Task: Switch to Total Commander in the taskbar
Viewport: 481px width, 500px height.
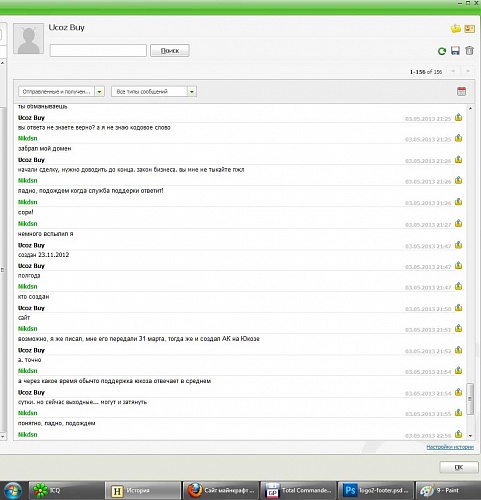Action: click(x=298, y=490)
